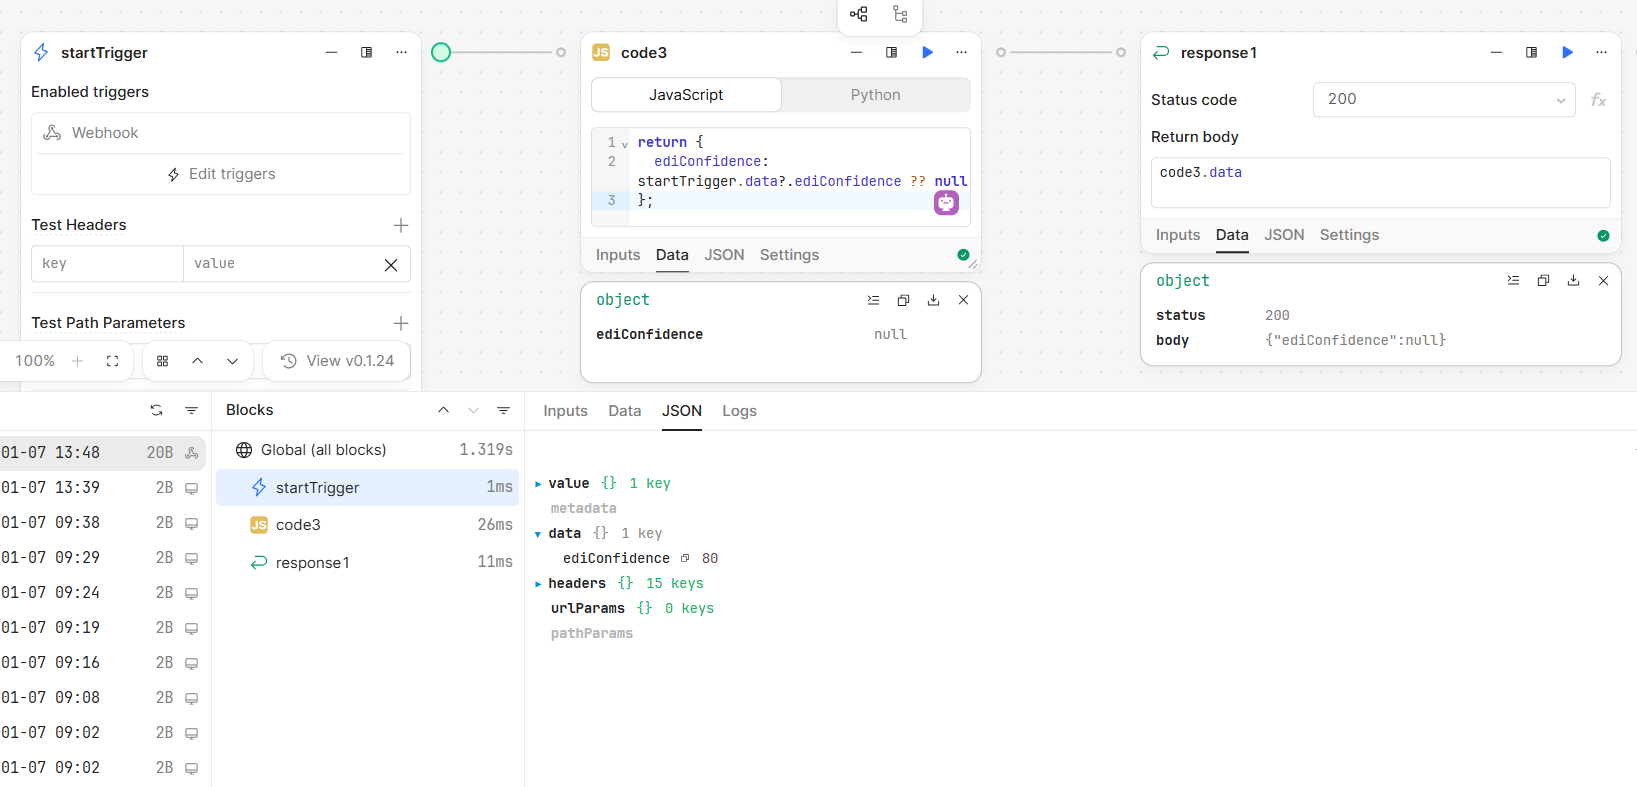Select JavaScript language in code3
The width and height of the screenshot is (1637, 787).
coord(686,95)
